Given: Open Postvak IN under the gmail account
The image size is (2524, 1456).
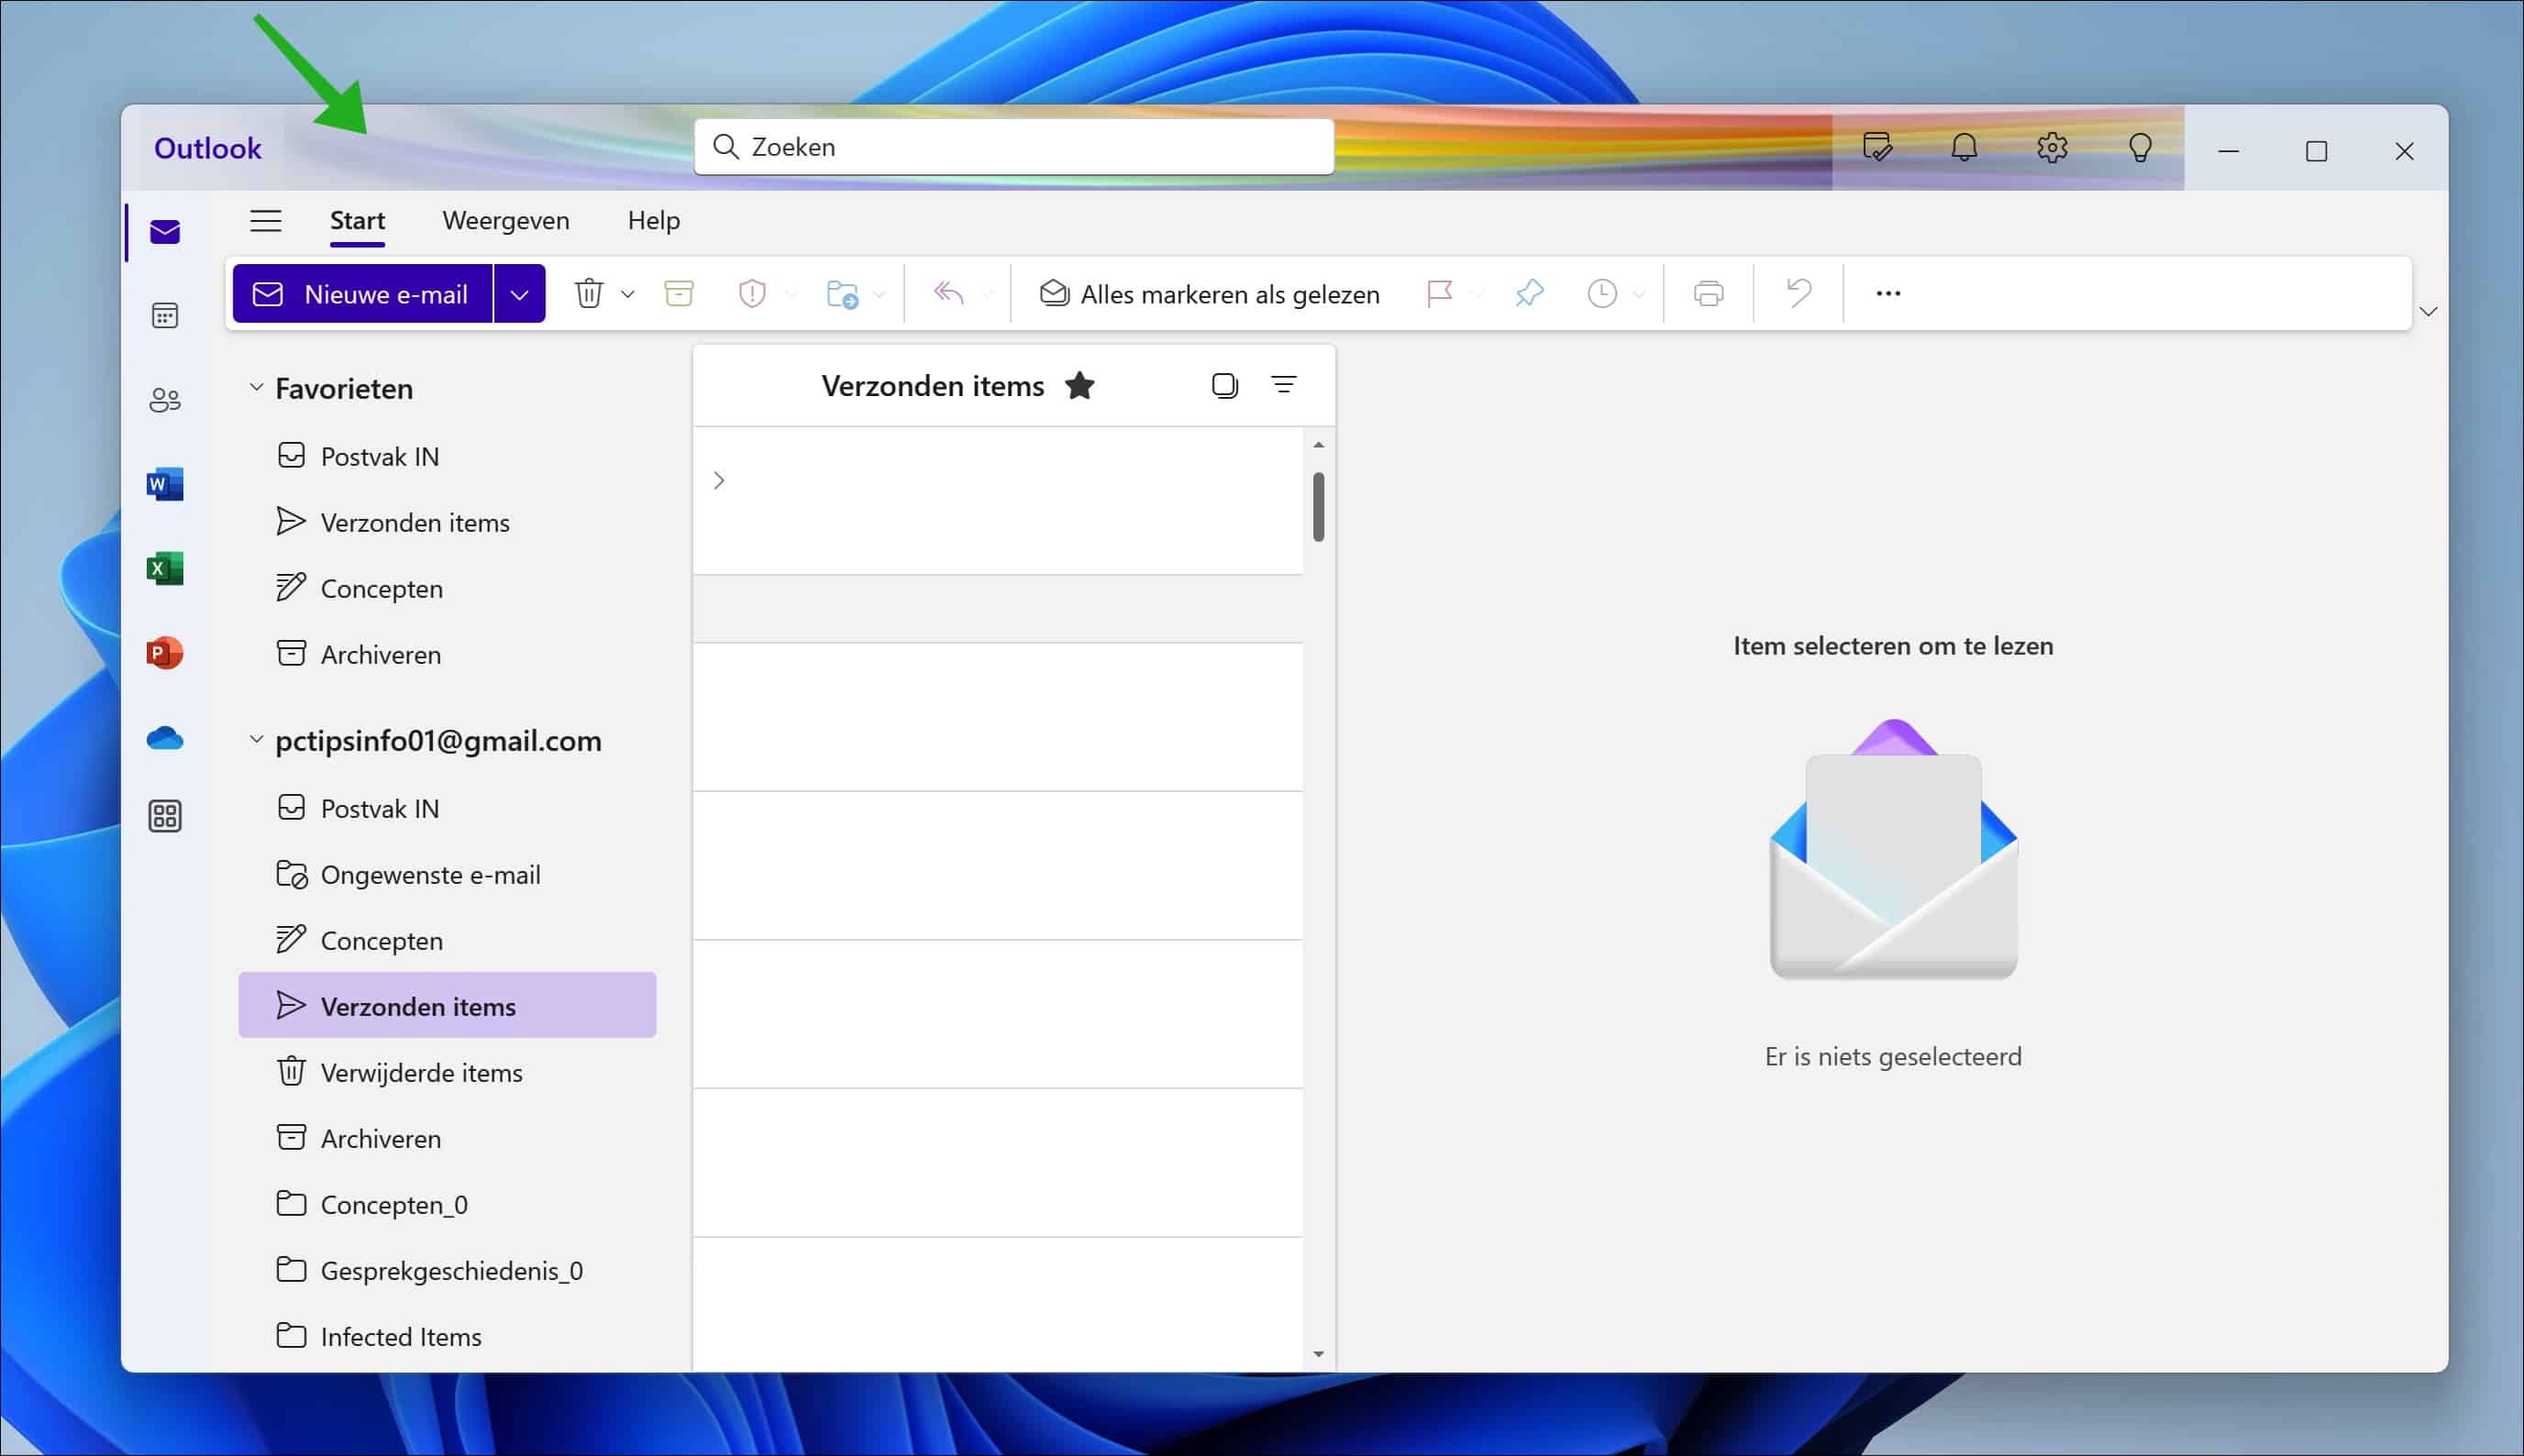Looking at the screenshot, I should point(448,808).
